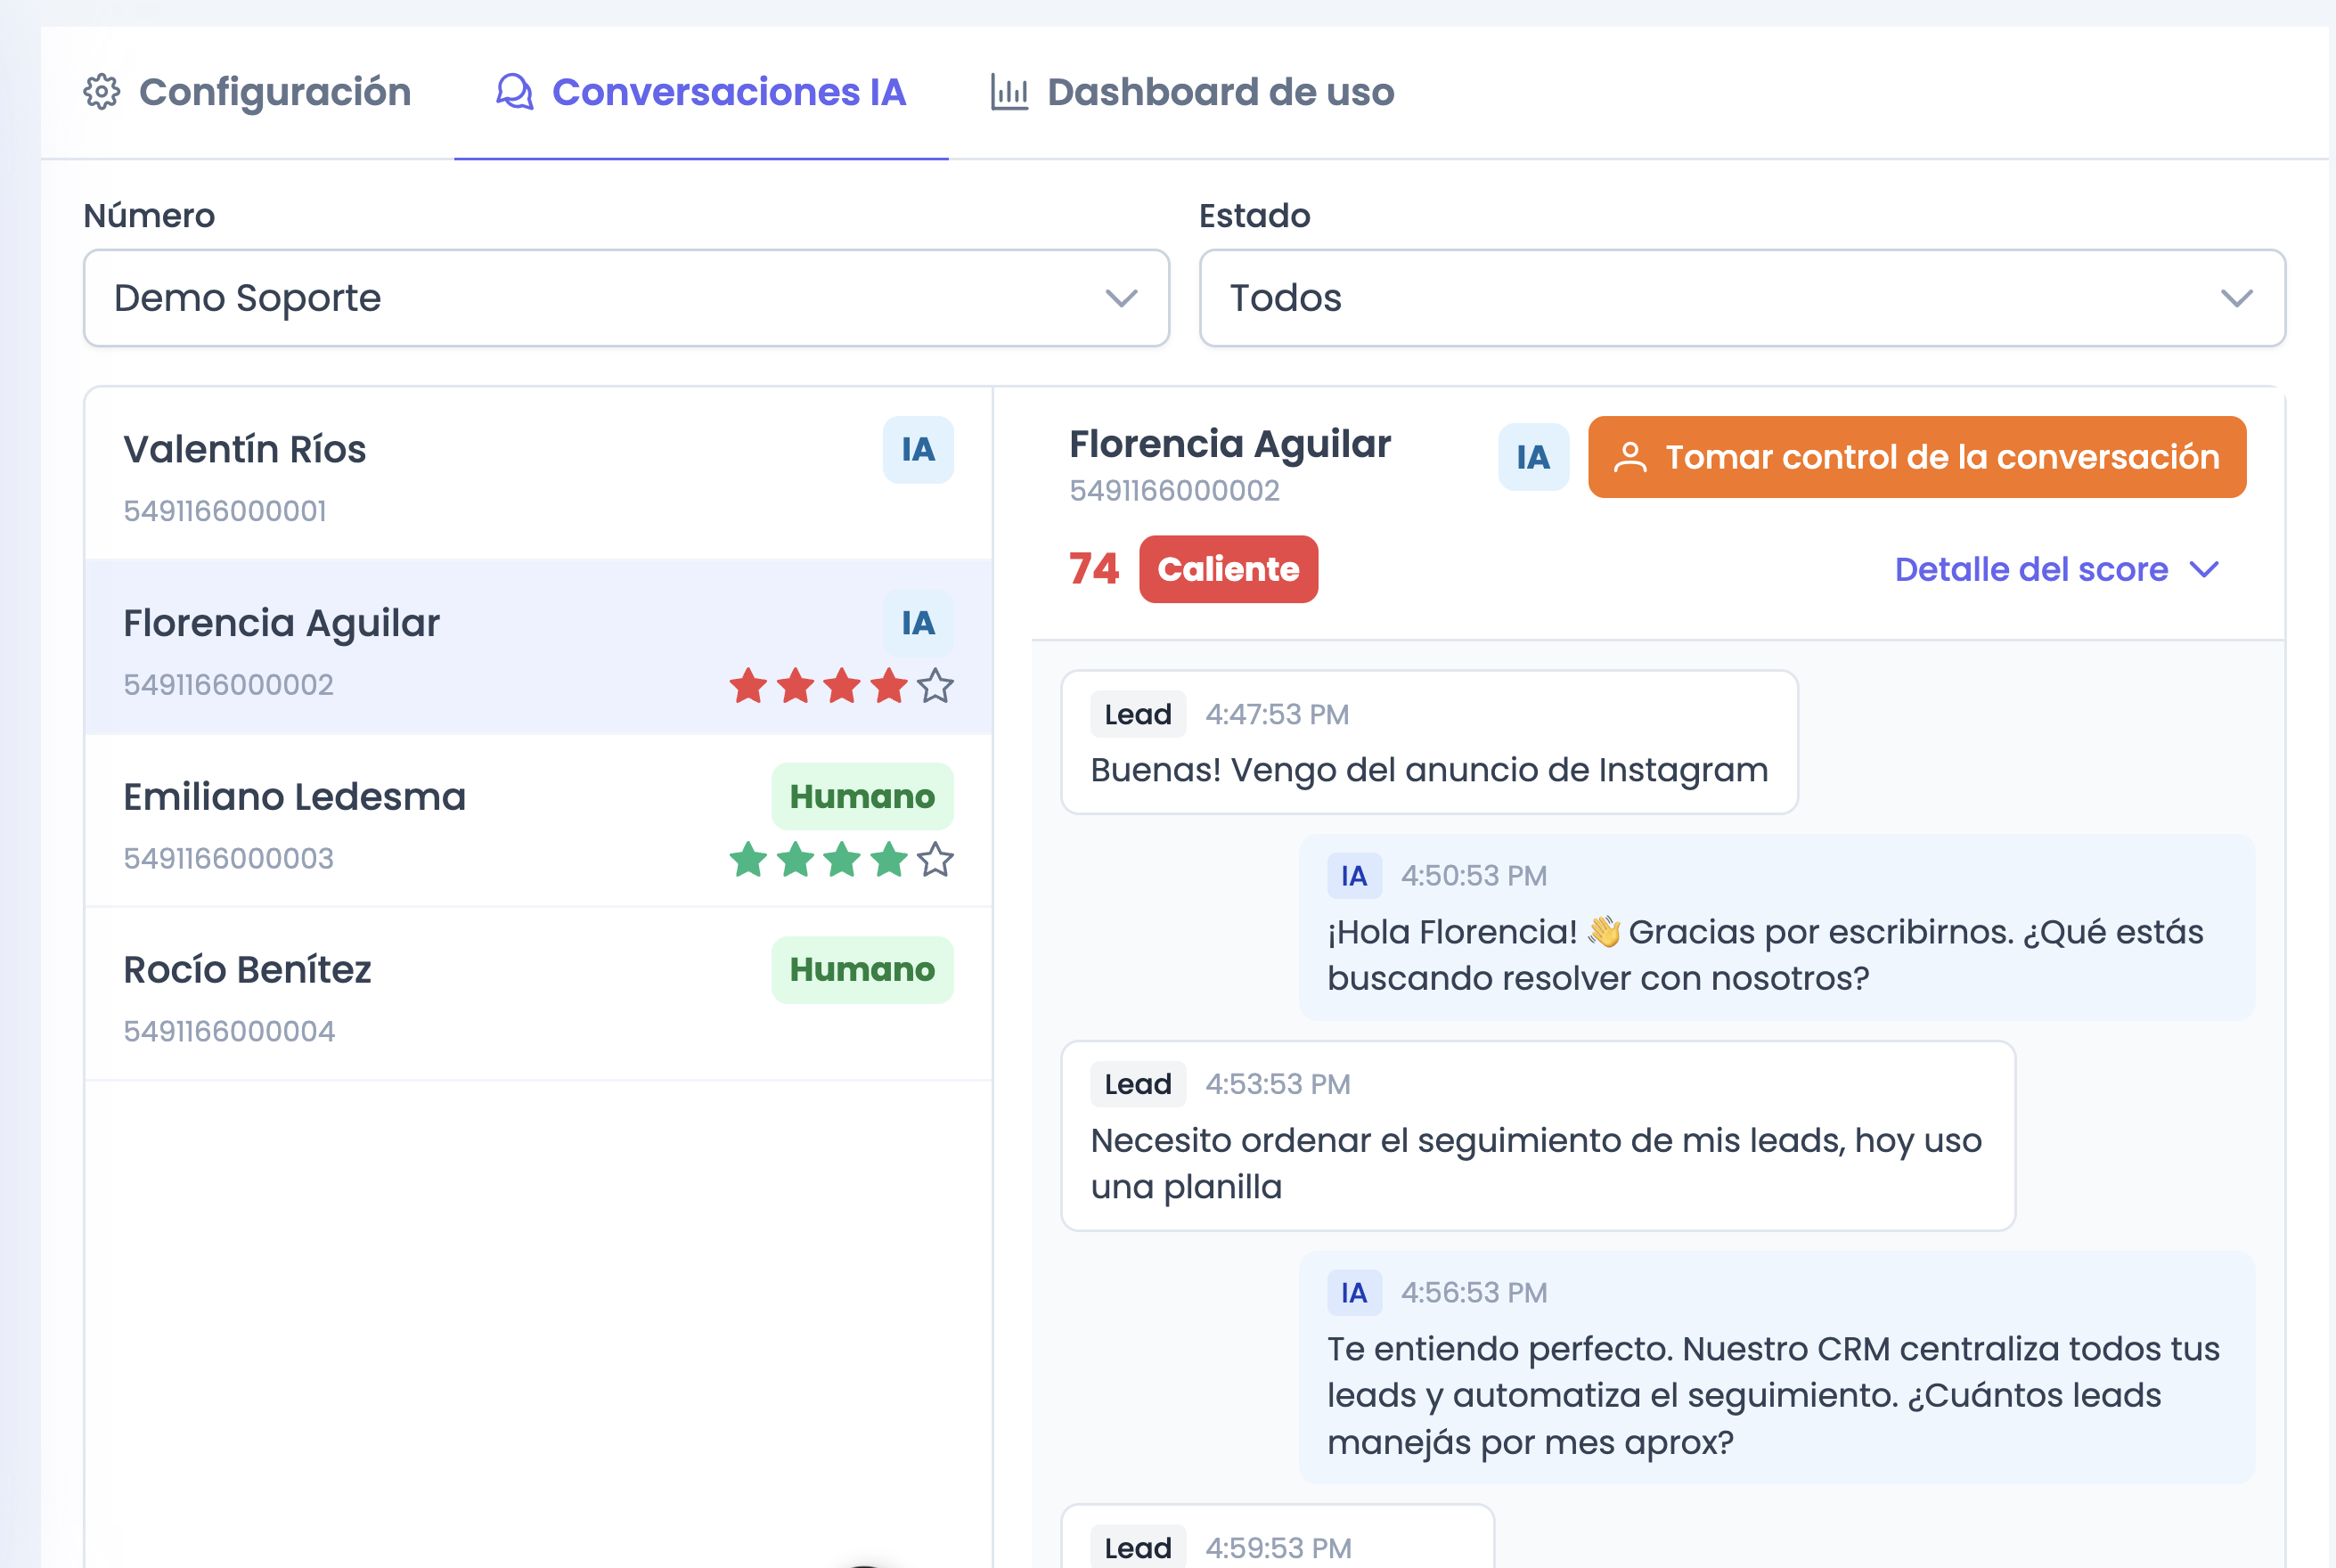Open Valentín Ríos conversation
2336x1568 pixels.
coord(538,474)
